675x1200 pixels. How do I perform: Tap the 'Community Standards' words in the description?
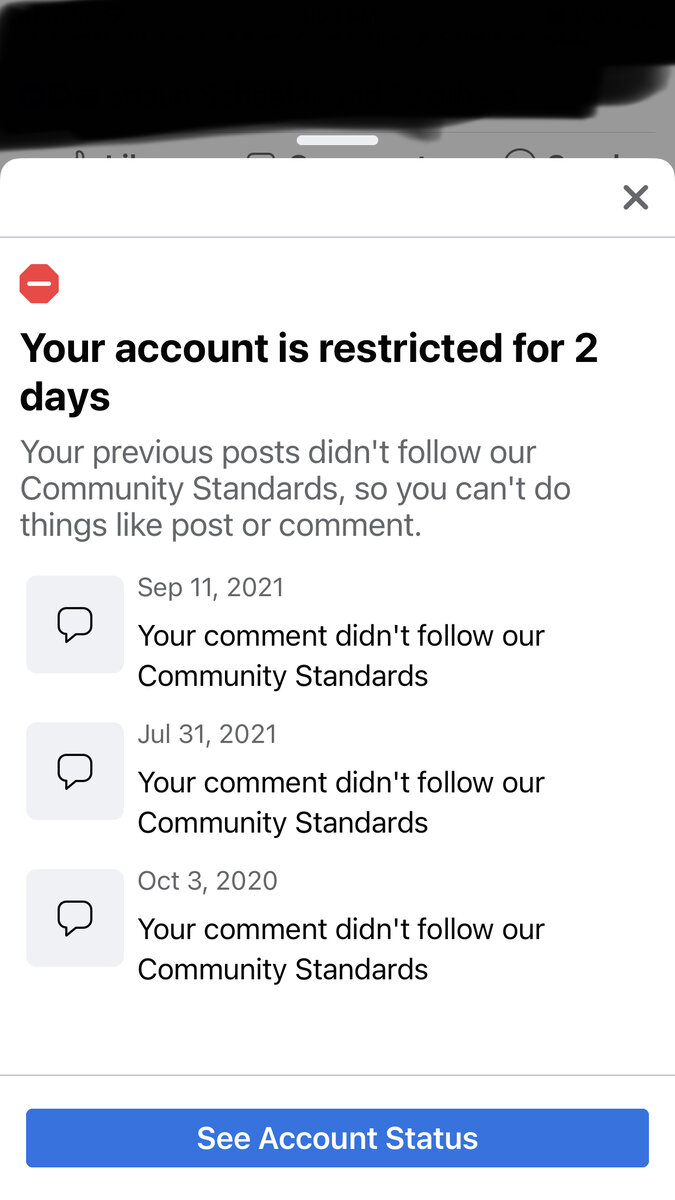click(178, 489)
